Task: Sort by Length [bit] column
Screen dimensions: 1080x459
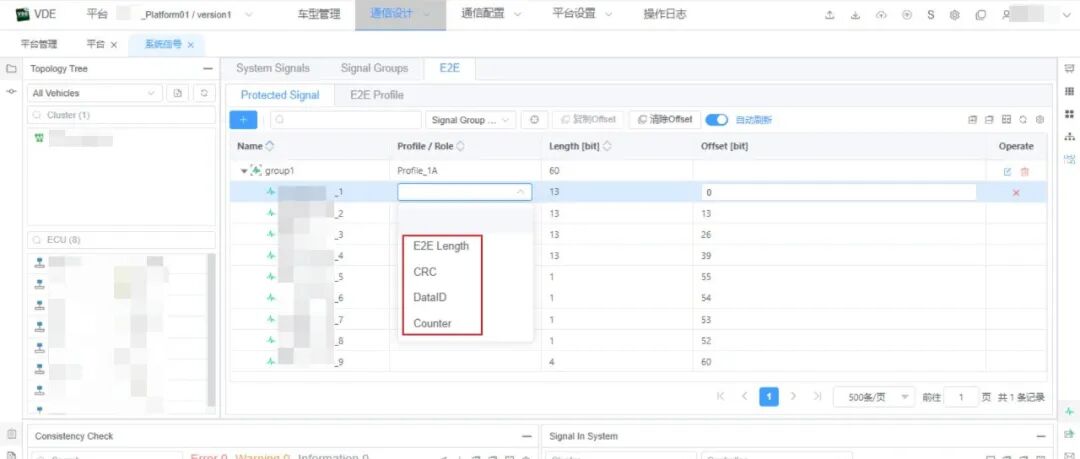Action: point(608,146)
